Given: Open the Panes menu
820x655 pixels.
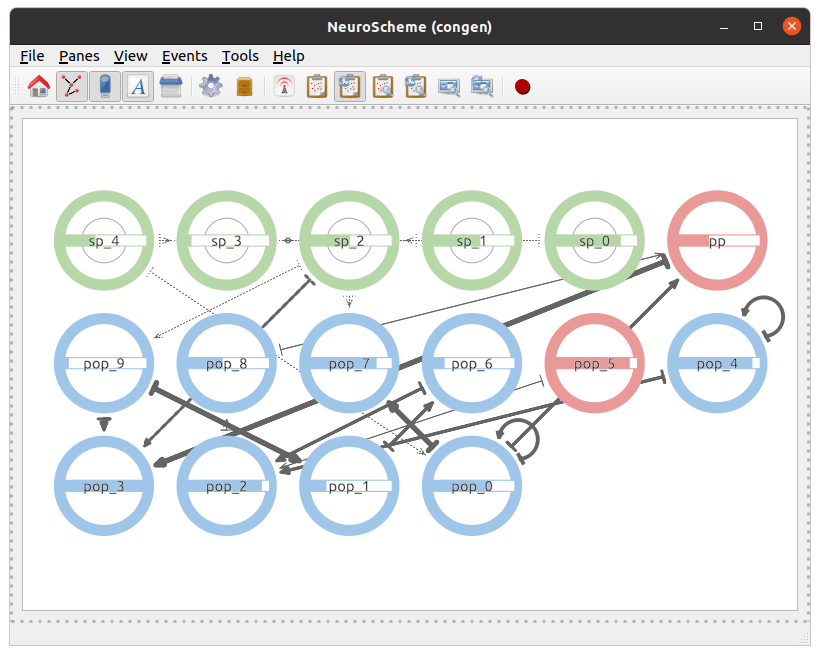Looking at the screenshot, I should click(78, 56).
